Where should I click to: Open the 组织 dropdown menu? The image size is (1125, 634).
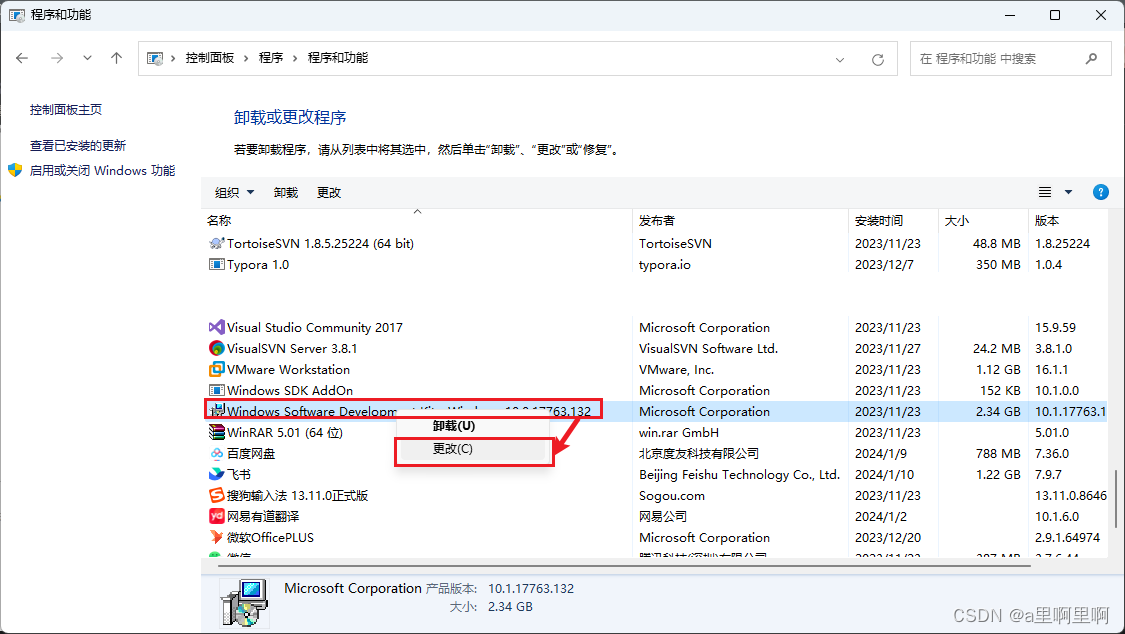tap(235, 192)
